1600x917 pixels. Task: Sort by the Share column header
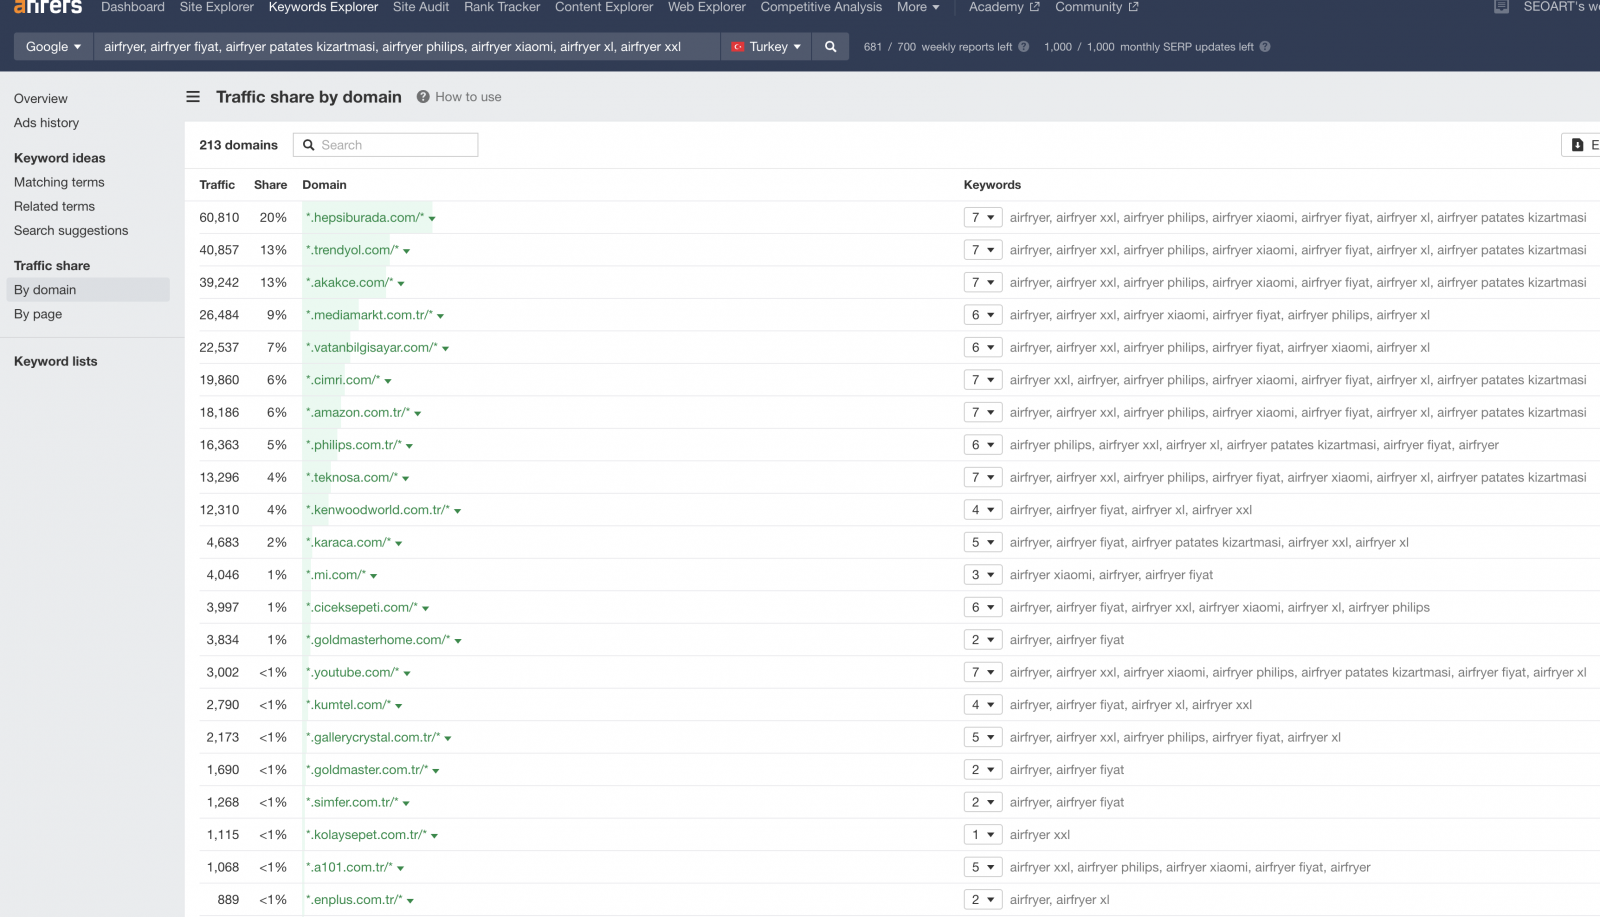point(270,185)
